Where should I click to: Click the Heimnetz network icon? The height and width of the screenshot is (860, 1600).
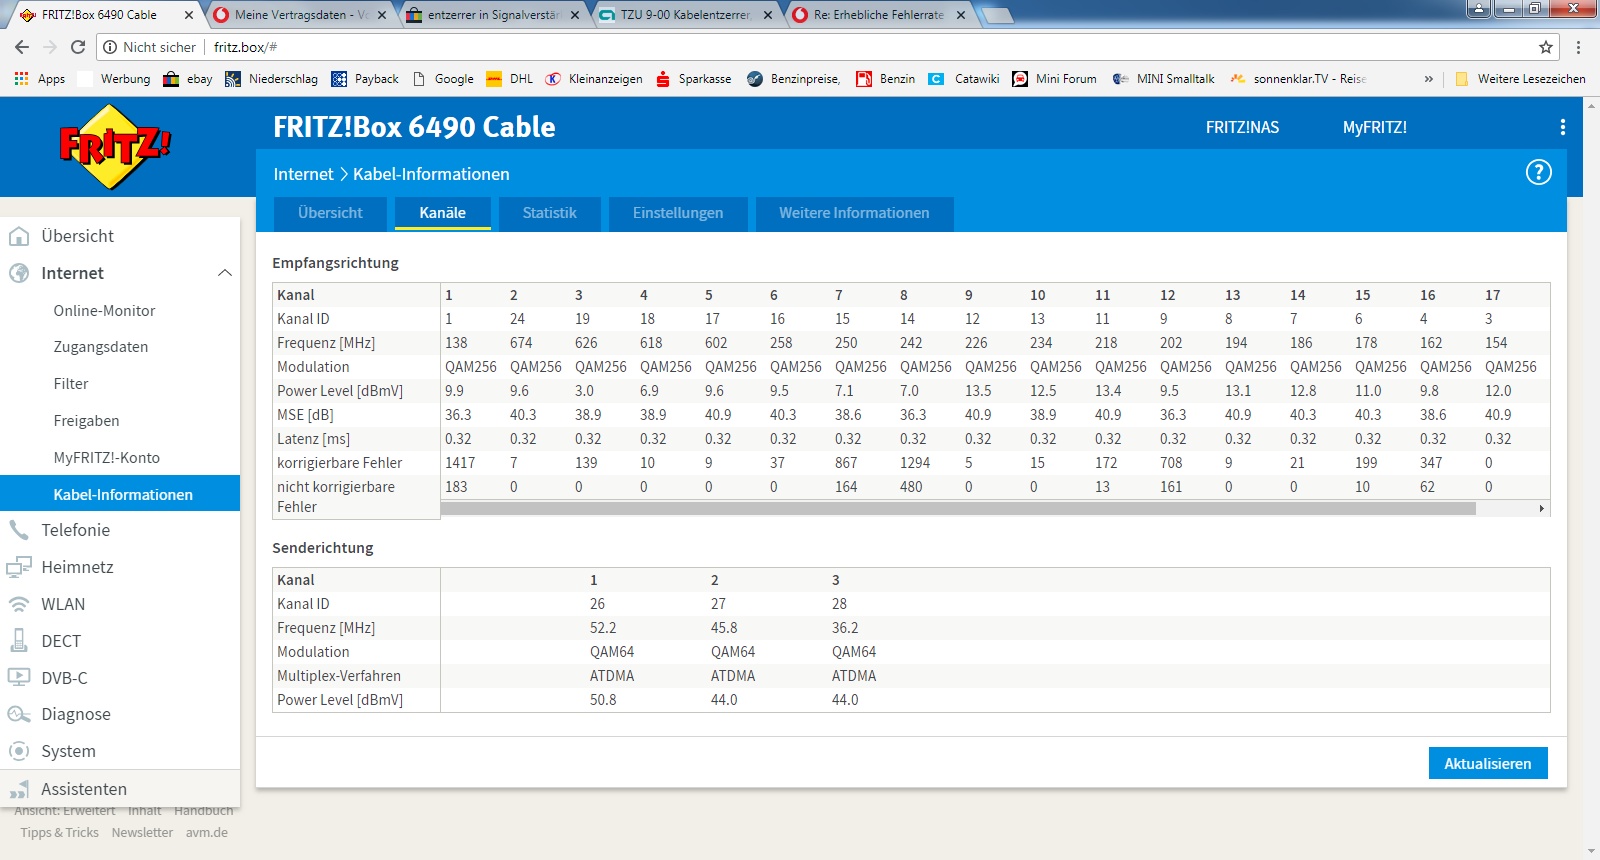click(19, 567)
